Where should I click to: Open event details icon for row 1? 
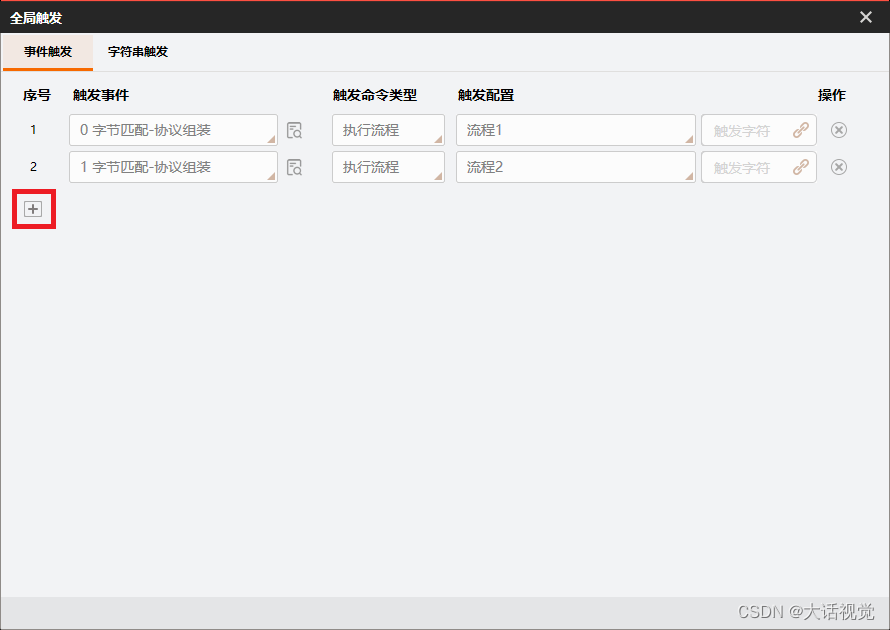click(294, 131)
